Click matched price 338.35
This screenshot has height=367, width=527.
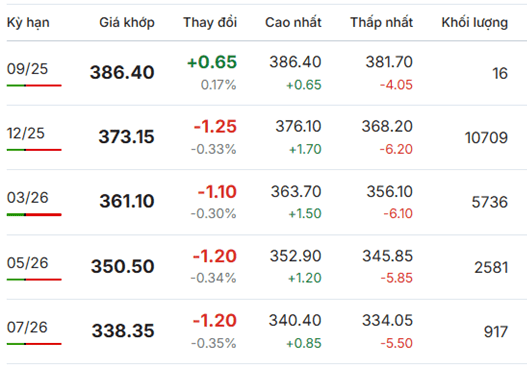coord(123,331)
